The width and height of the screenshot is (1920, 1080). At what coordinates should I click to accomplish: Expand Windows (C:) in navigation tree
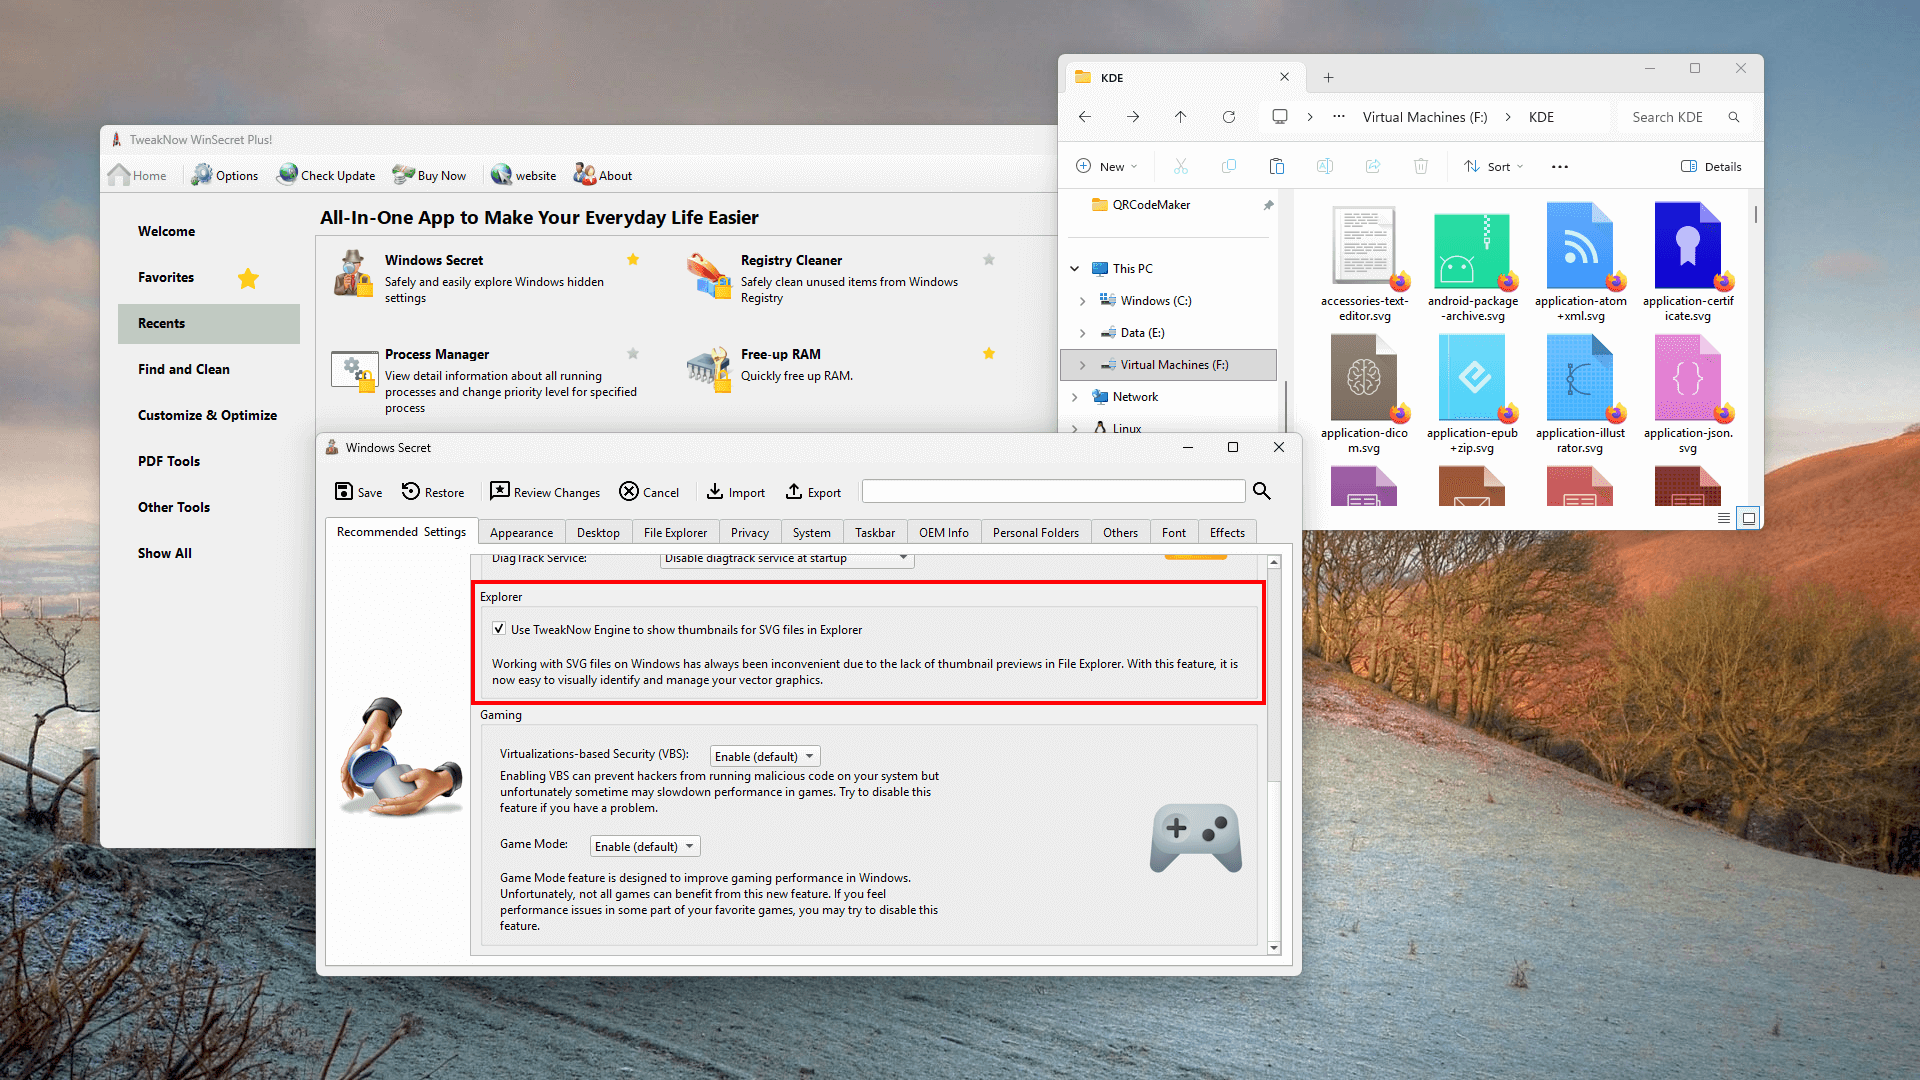[1083, 301]
